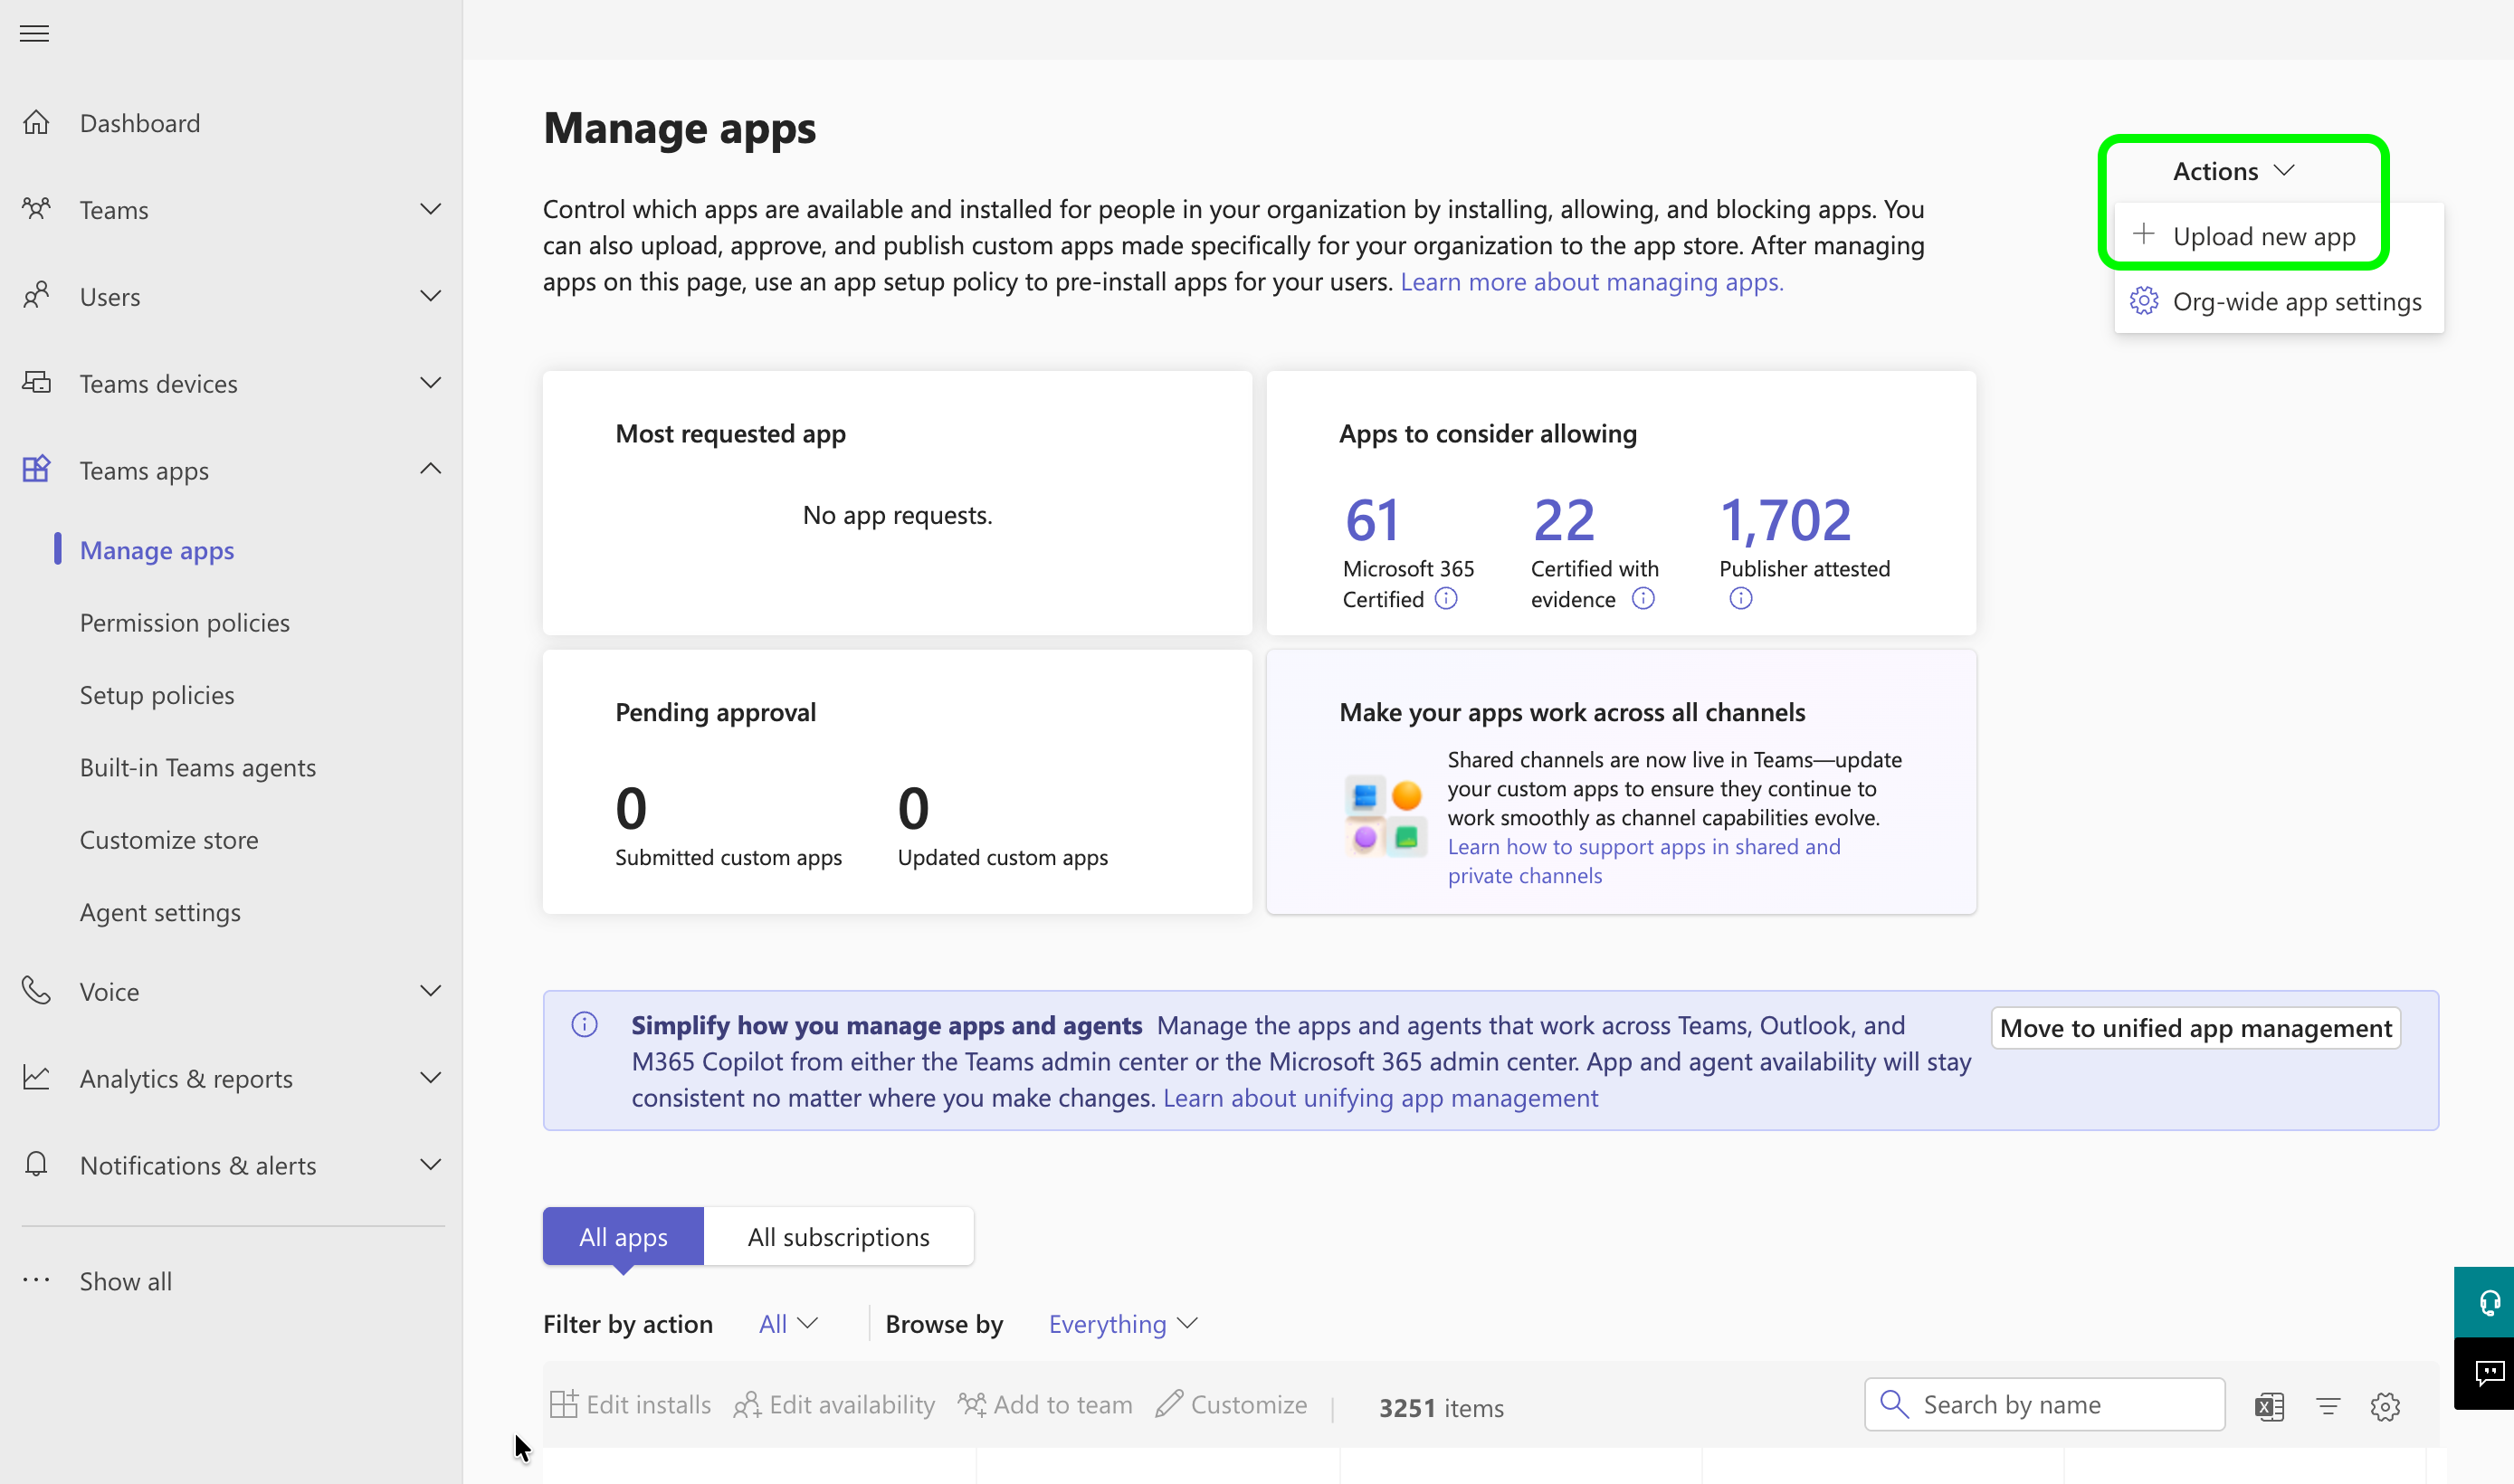The height and width of the screenshot is (1484, 2514).
Task: Click the 'No app requests.' text
Action: (897, 514)
